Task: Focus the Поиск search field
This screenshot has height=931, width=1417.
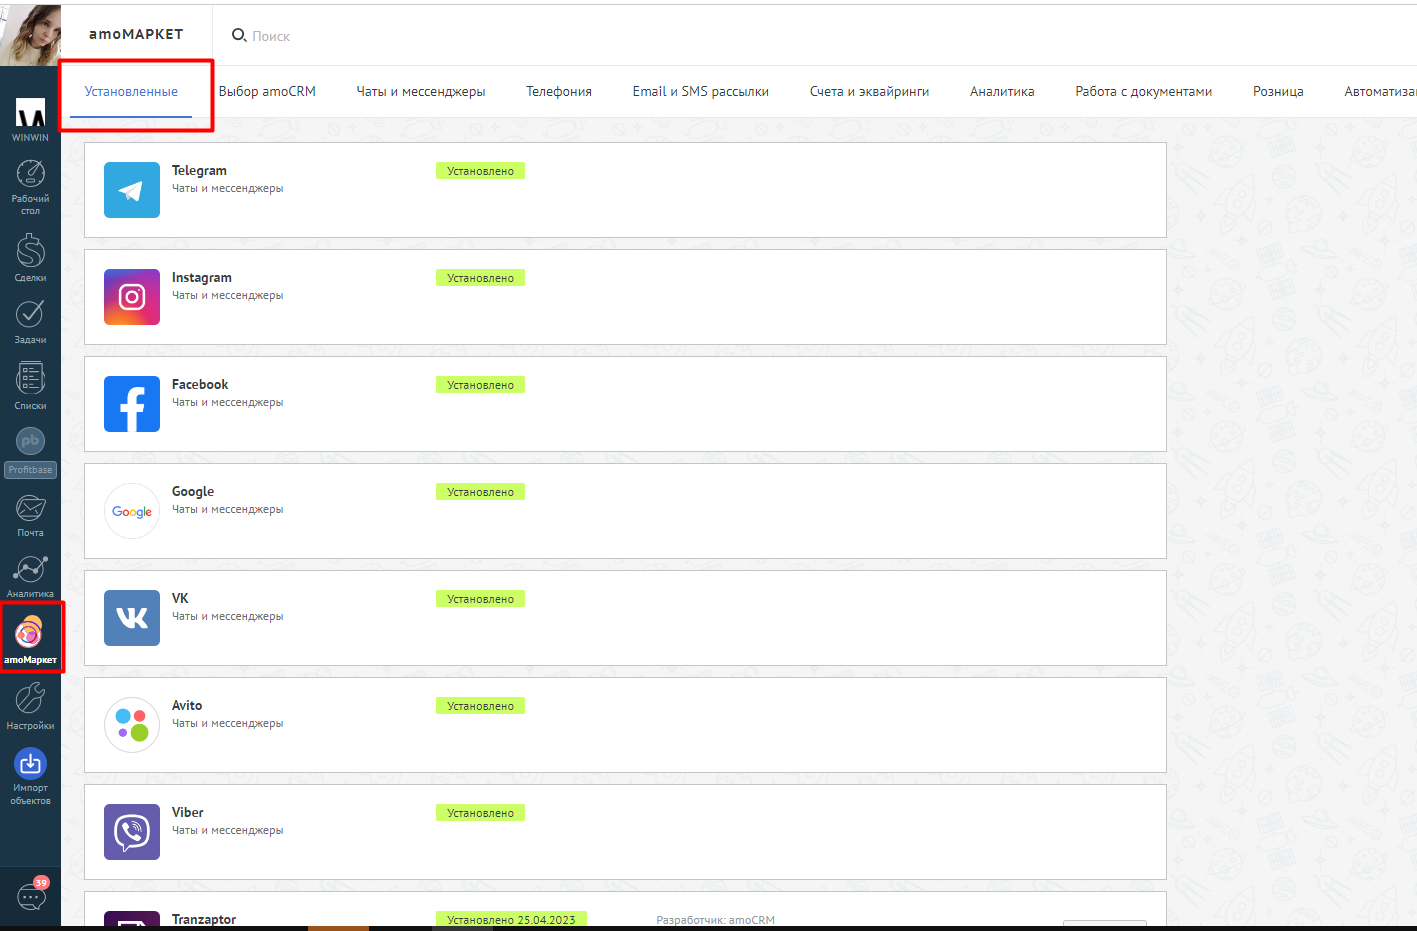Action: pyautogui.click(x=271, y=36)
